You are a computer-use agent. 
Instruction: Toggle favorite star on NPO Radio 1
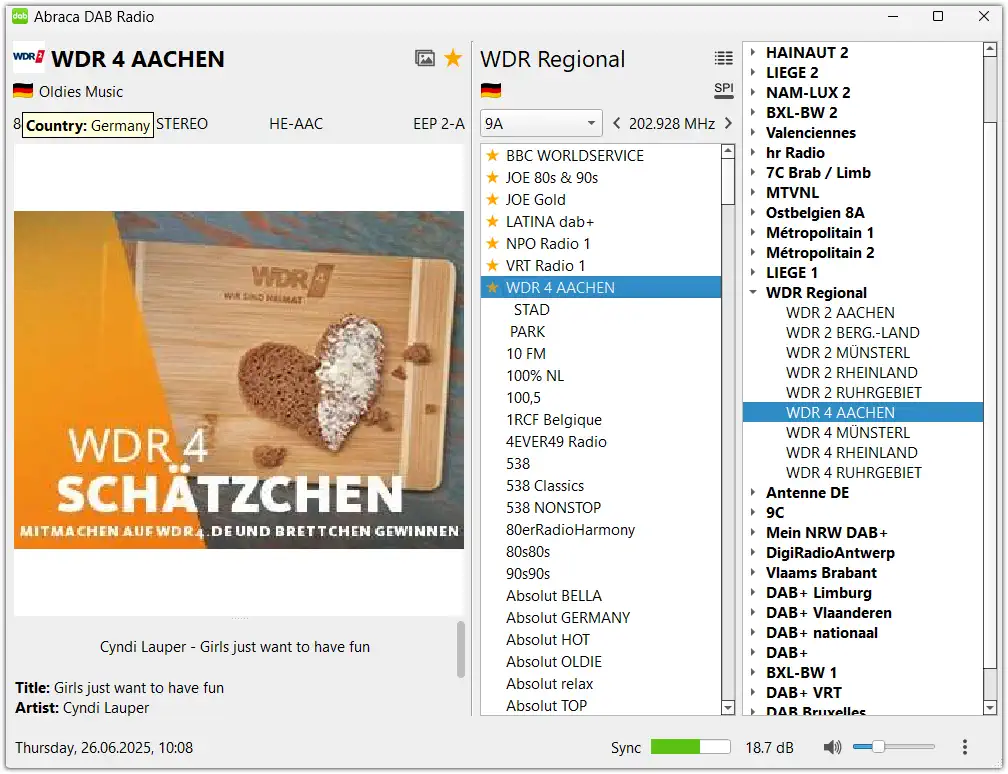[492, 243]
